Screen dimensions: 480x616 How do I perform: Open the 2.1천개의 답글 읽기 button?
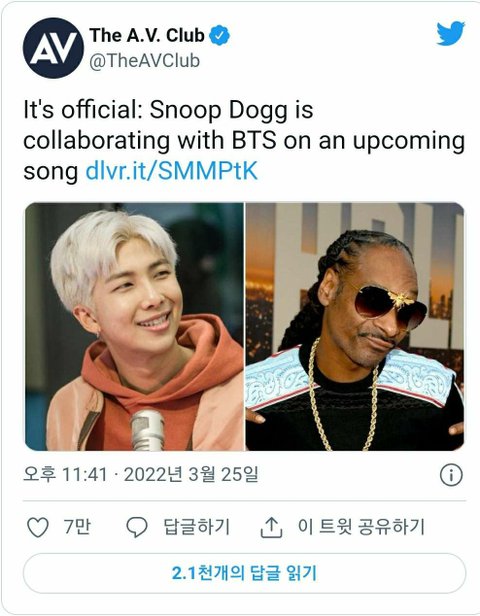[x=244, y=573]
